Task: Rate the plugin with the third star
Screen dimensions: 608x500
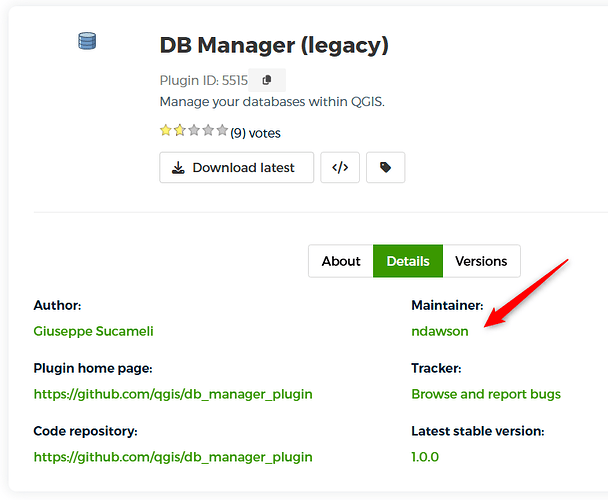Action: click(194, 130)
